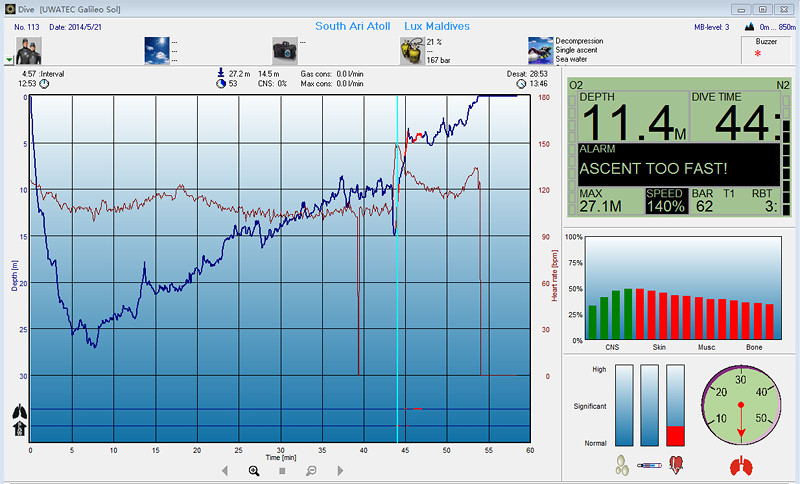The image size is (800, 484).
Task: Click the 4:57 Interval value
Action: pos(43,74)
